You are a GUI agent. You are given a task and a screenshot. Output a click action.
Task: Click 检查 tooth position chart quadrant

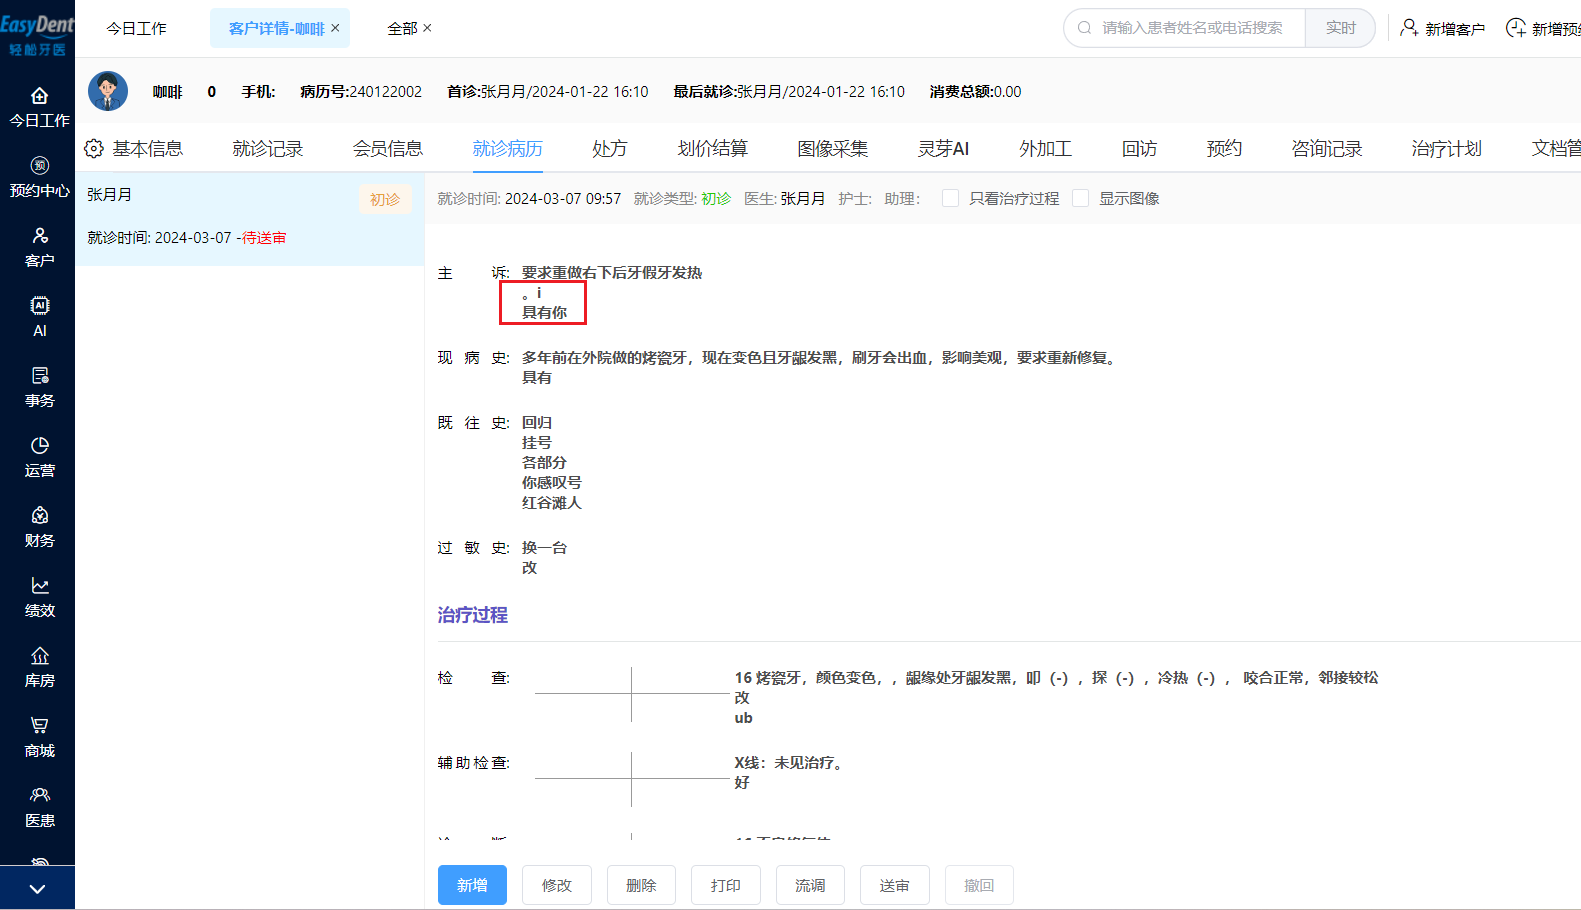(631, 694)
